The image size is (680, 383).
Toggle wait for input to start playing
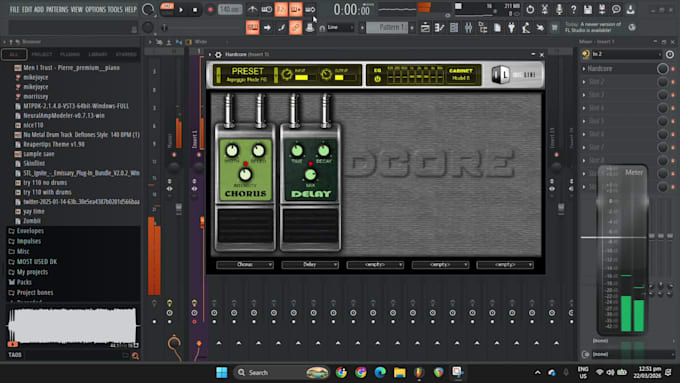tap(267, 9)
